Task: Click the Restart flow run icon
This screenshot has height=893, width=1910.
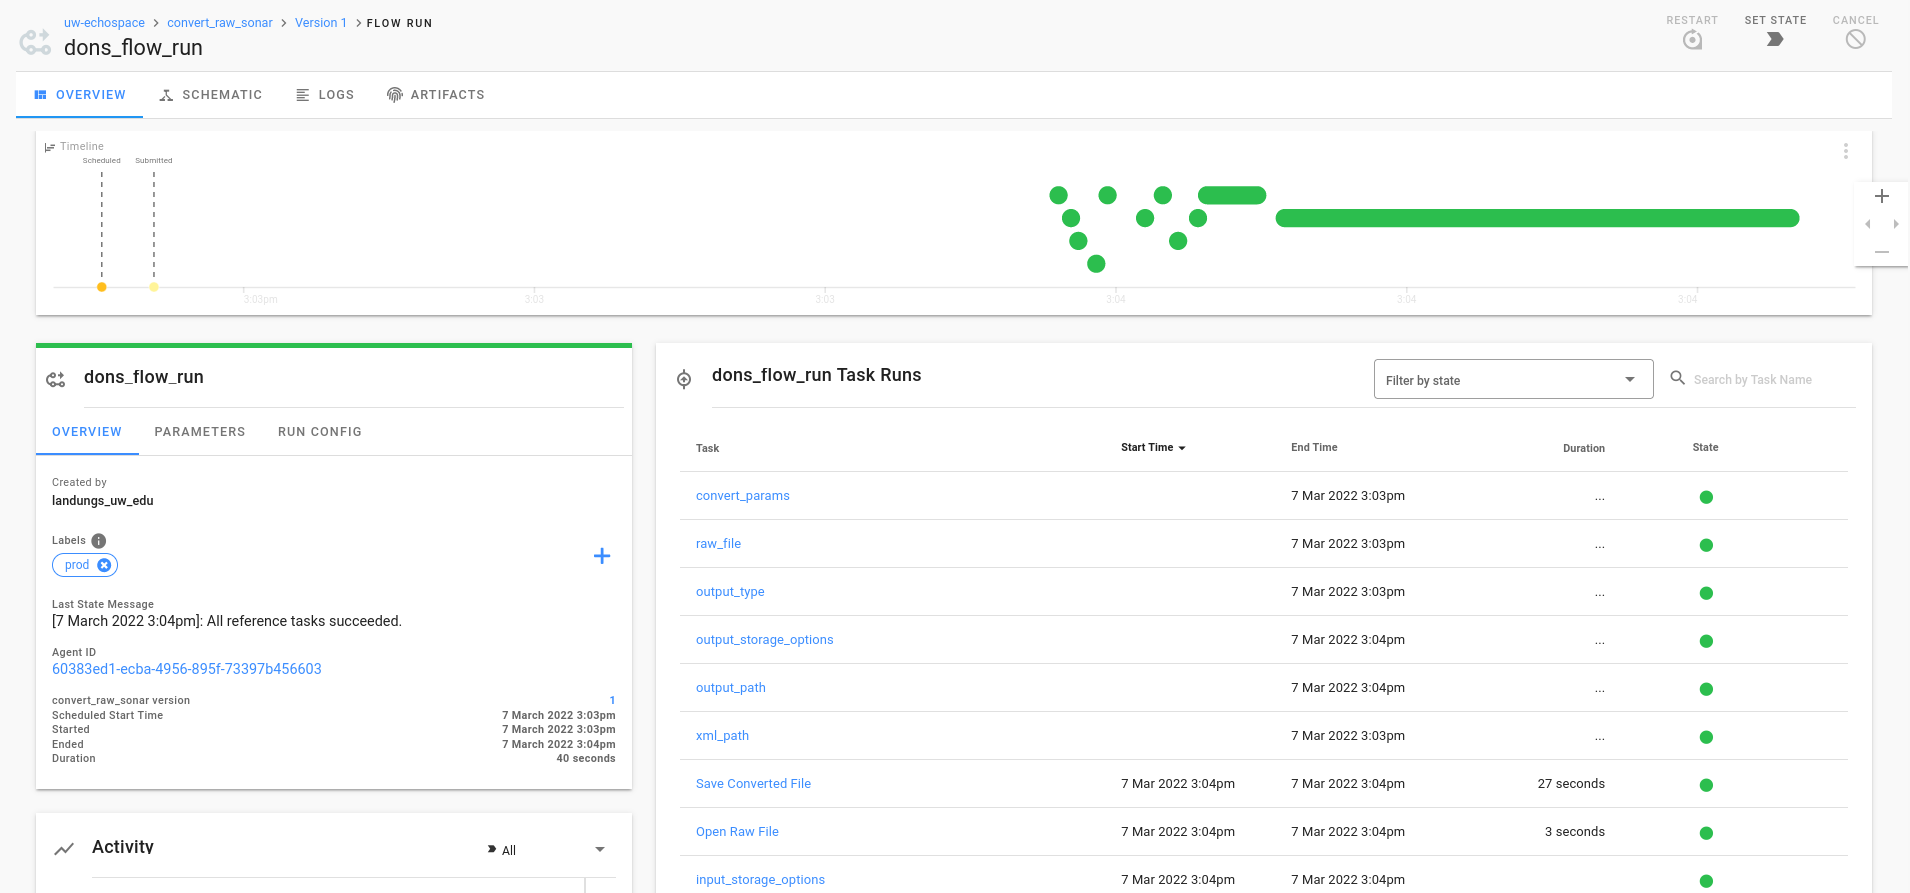Action: (1692, 40)
